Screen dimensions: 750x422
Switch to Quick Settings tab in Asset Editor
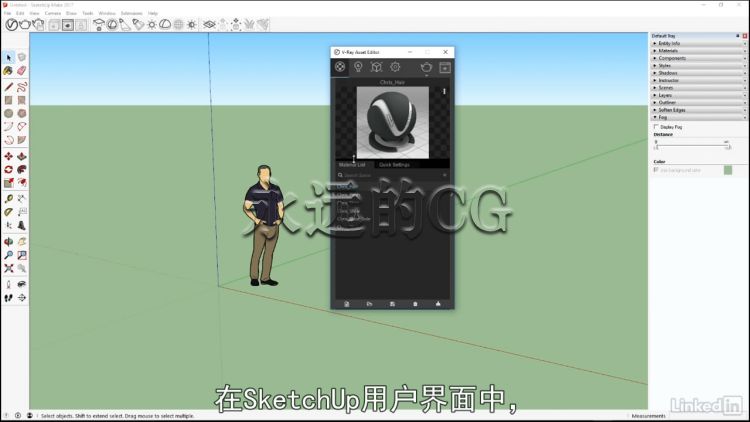pos(394,165)
